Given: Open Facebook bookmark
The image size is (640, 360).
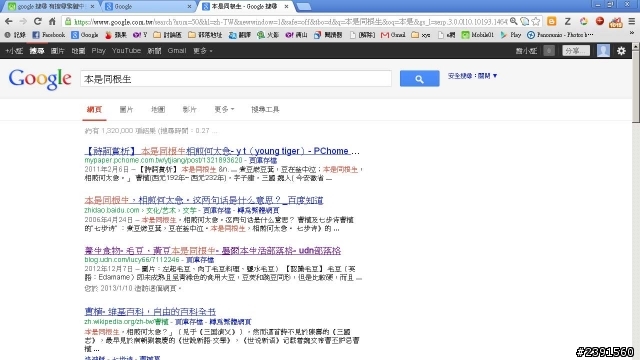Looking at the screenshot, I should (49, 35).
